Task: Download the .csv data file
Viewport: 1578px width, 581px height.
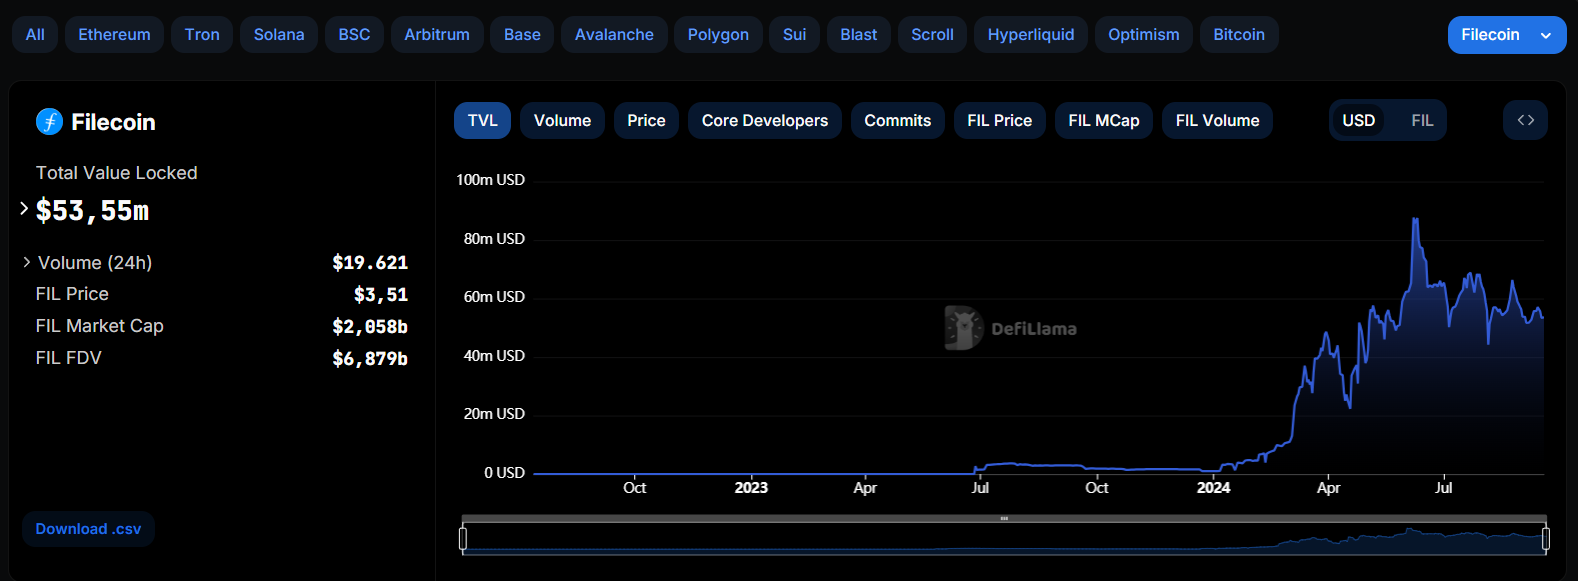Action: [88, 529]
